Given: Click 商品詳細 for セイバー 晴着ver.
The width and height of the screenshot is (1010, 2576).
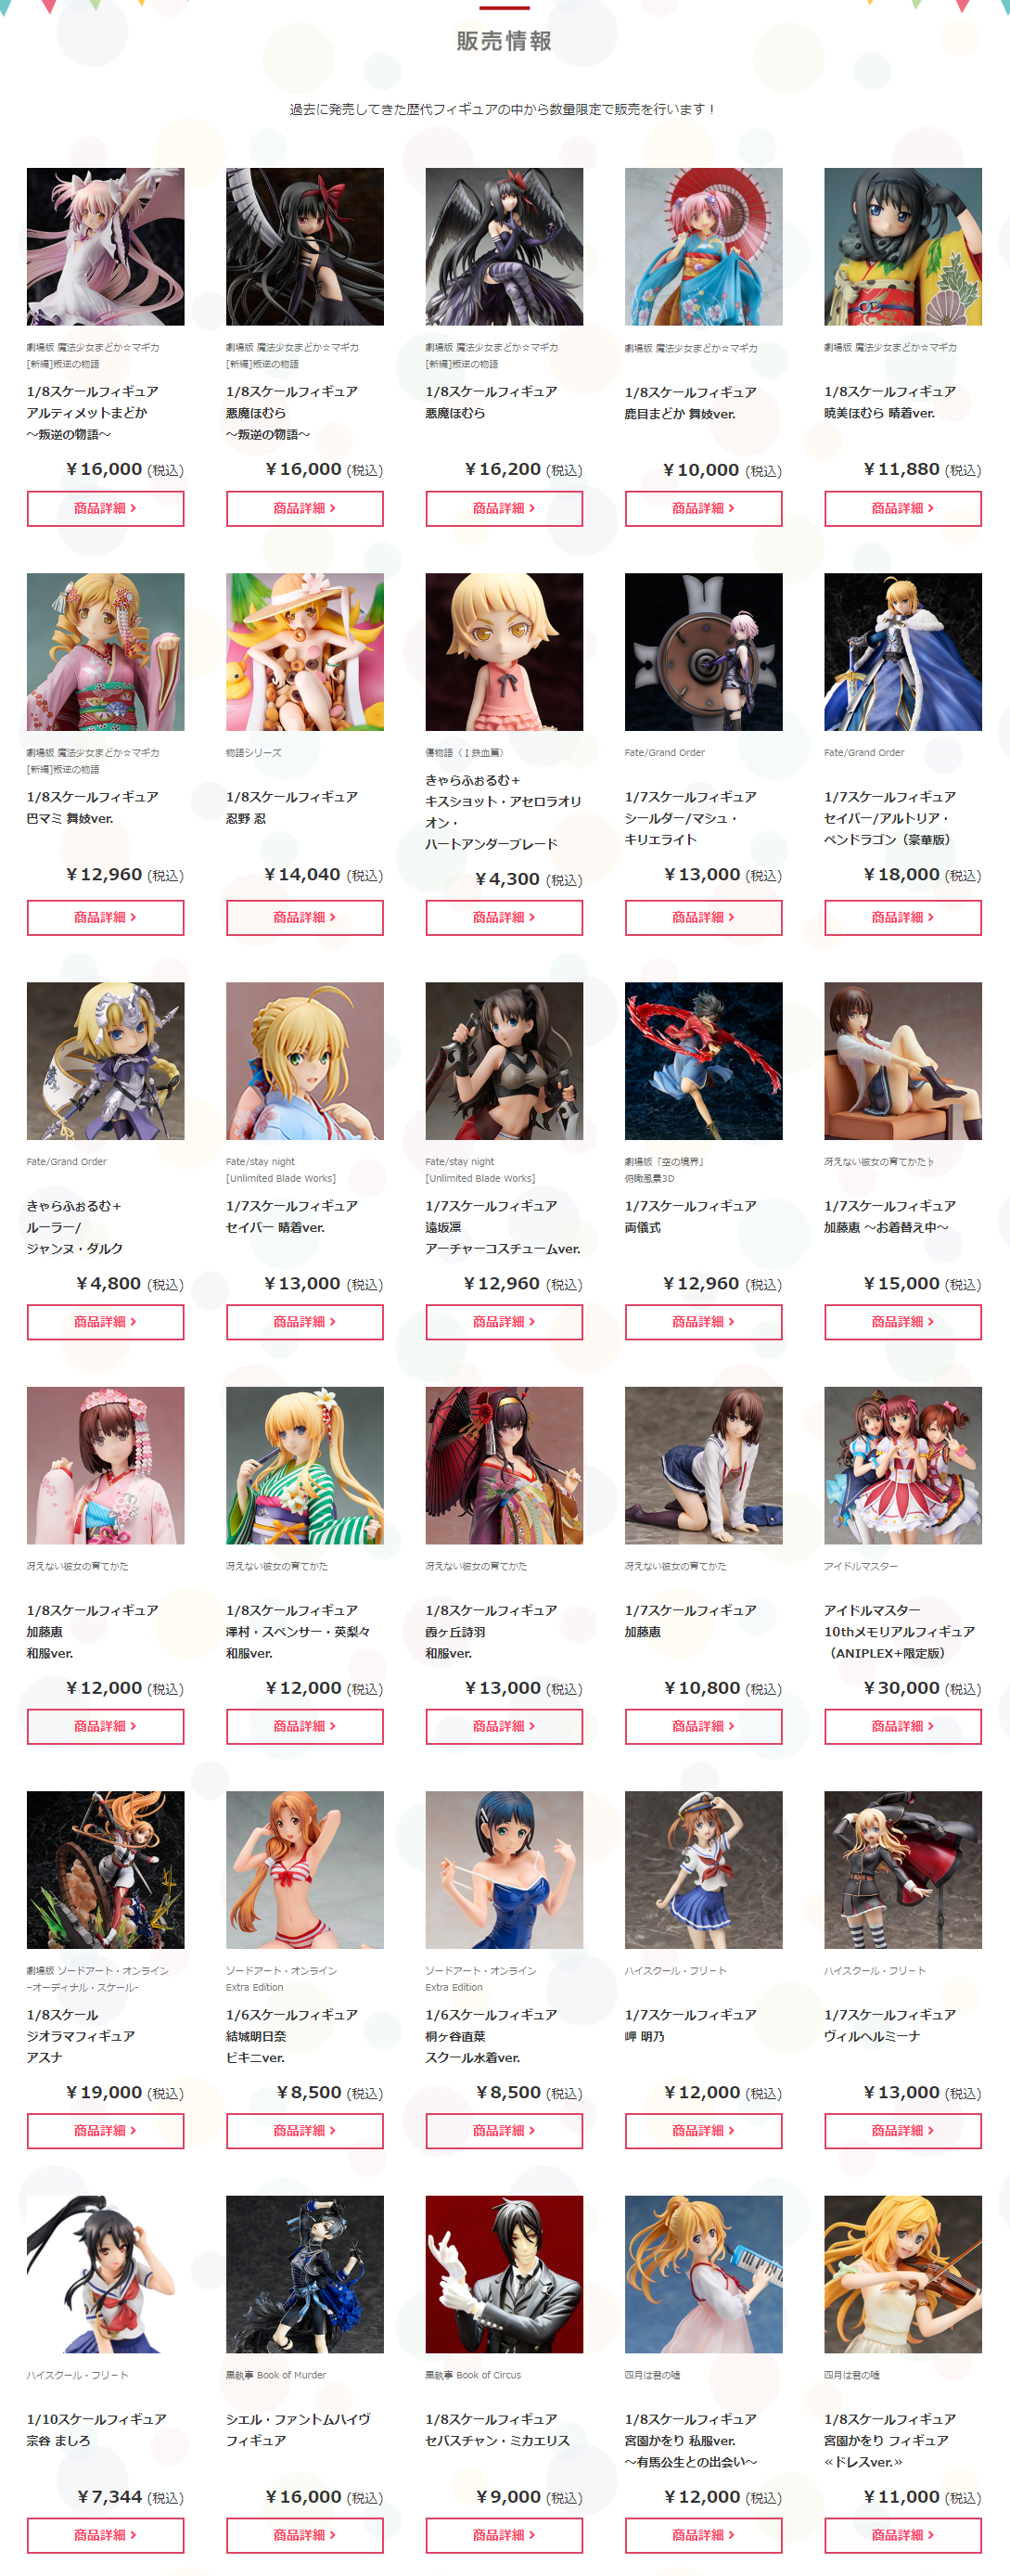Looking at the screenshot, I should coord(304,1322).
